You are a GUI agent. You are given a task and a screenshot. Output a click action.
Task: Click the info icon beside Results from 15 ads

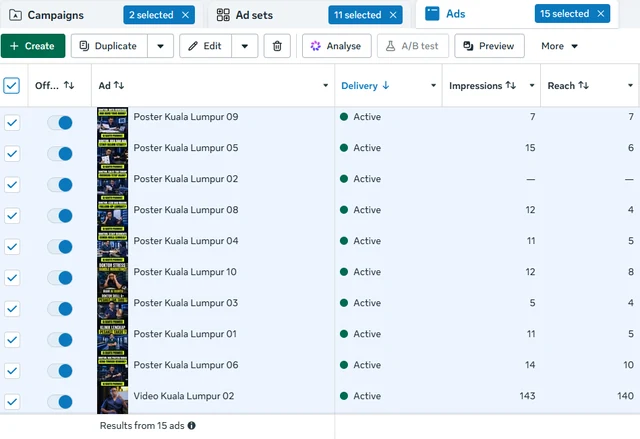[191, 426]
